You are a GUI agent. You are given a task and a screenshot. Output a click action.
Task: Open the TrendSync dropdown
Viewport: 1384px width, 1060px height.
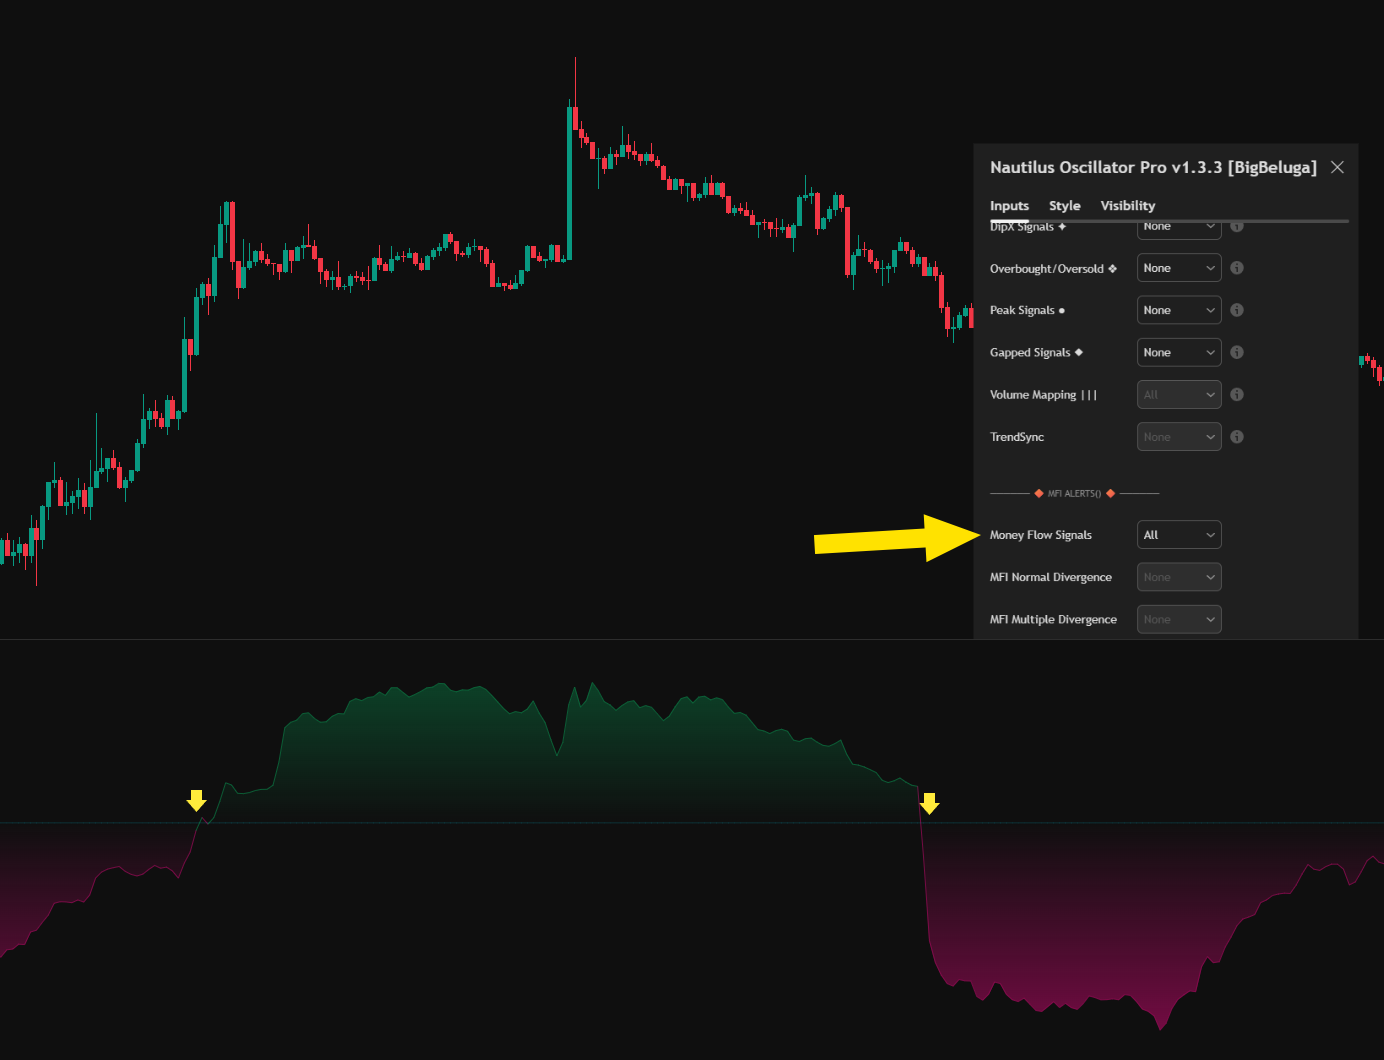tap(1179, 436)
